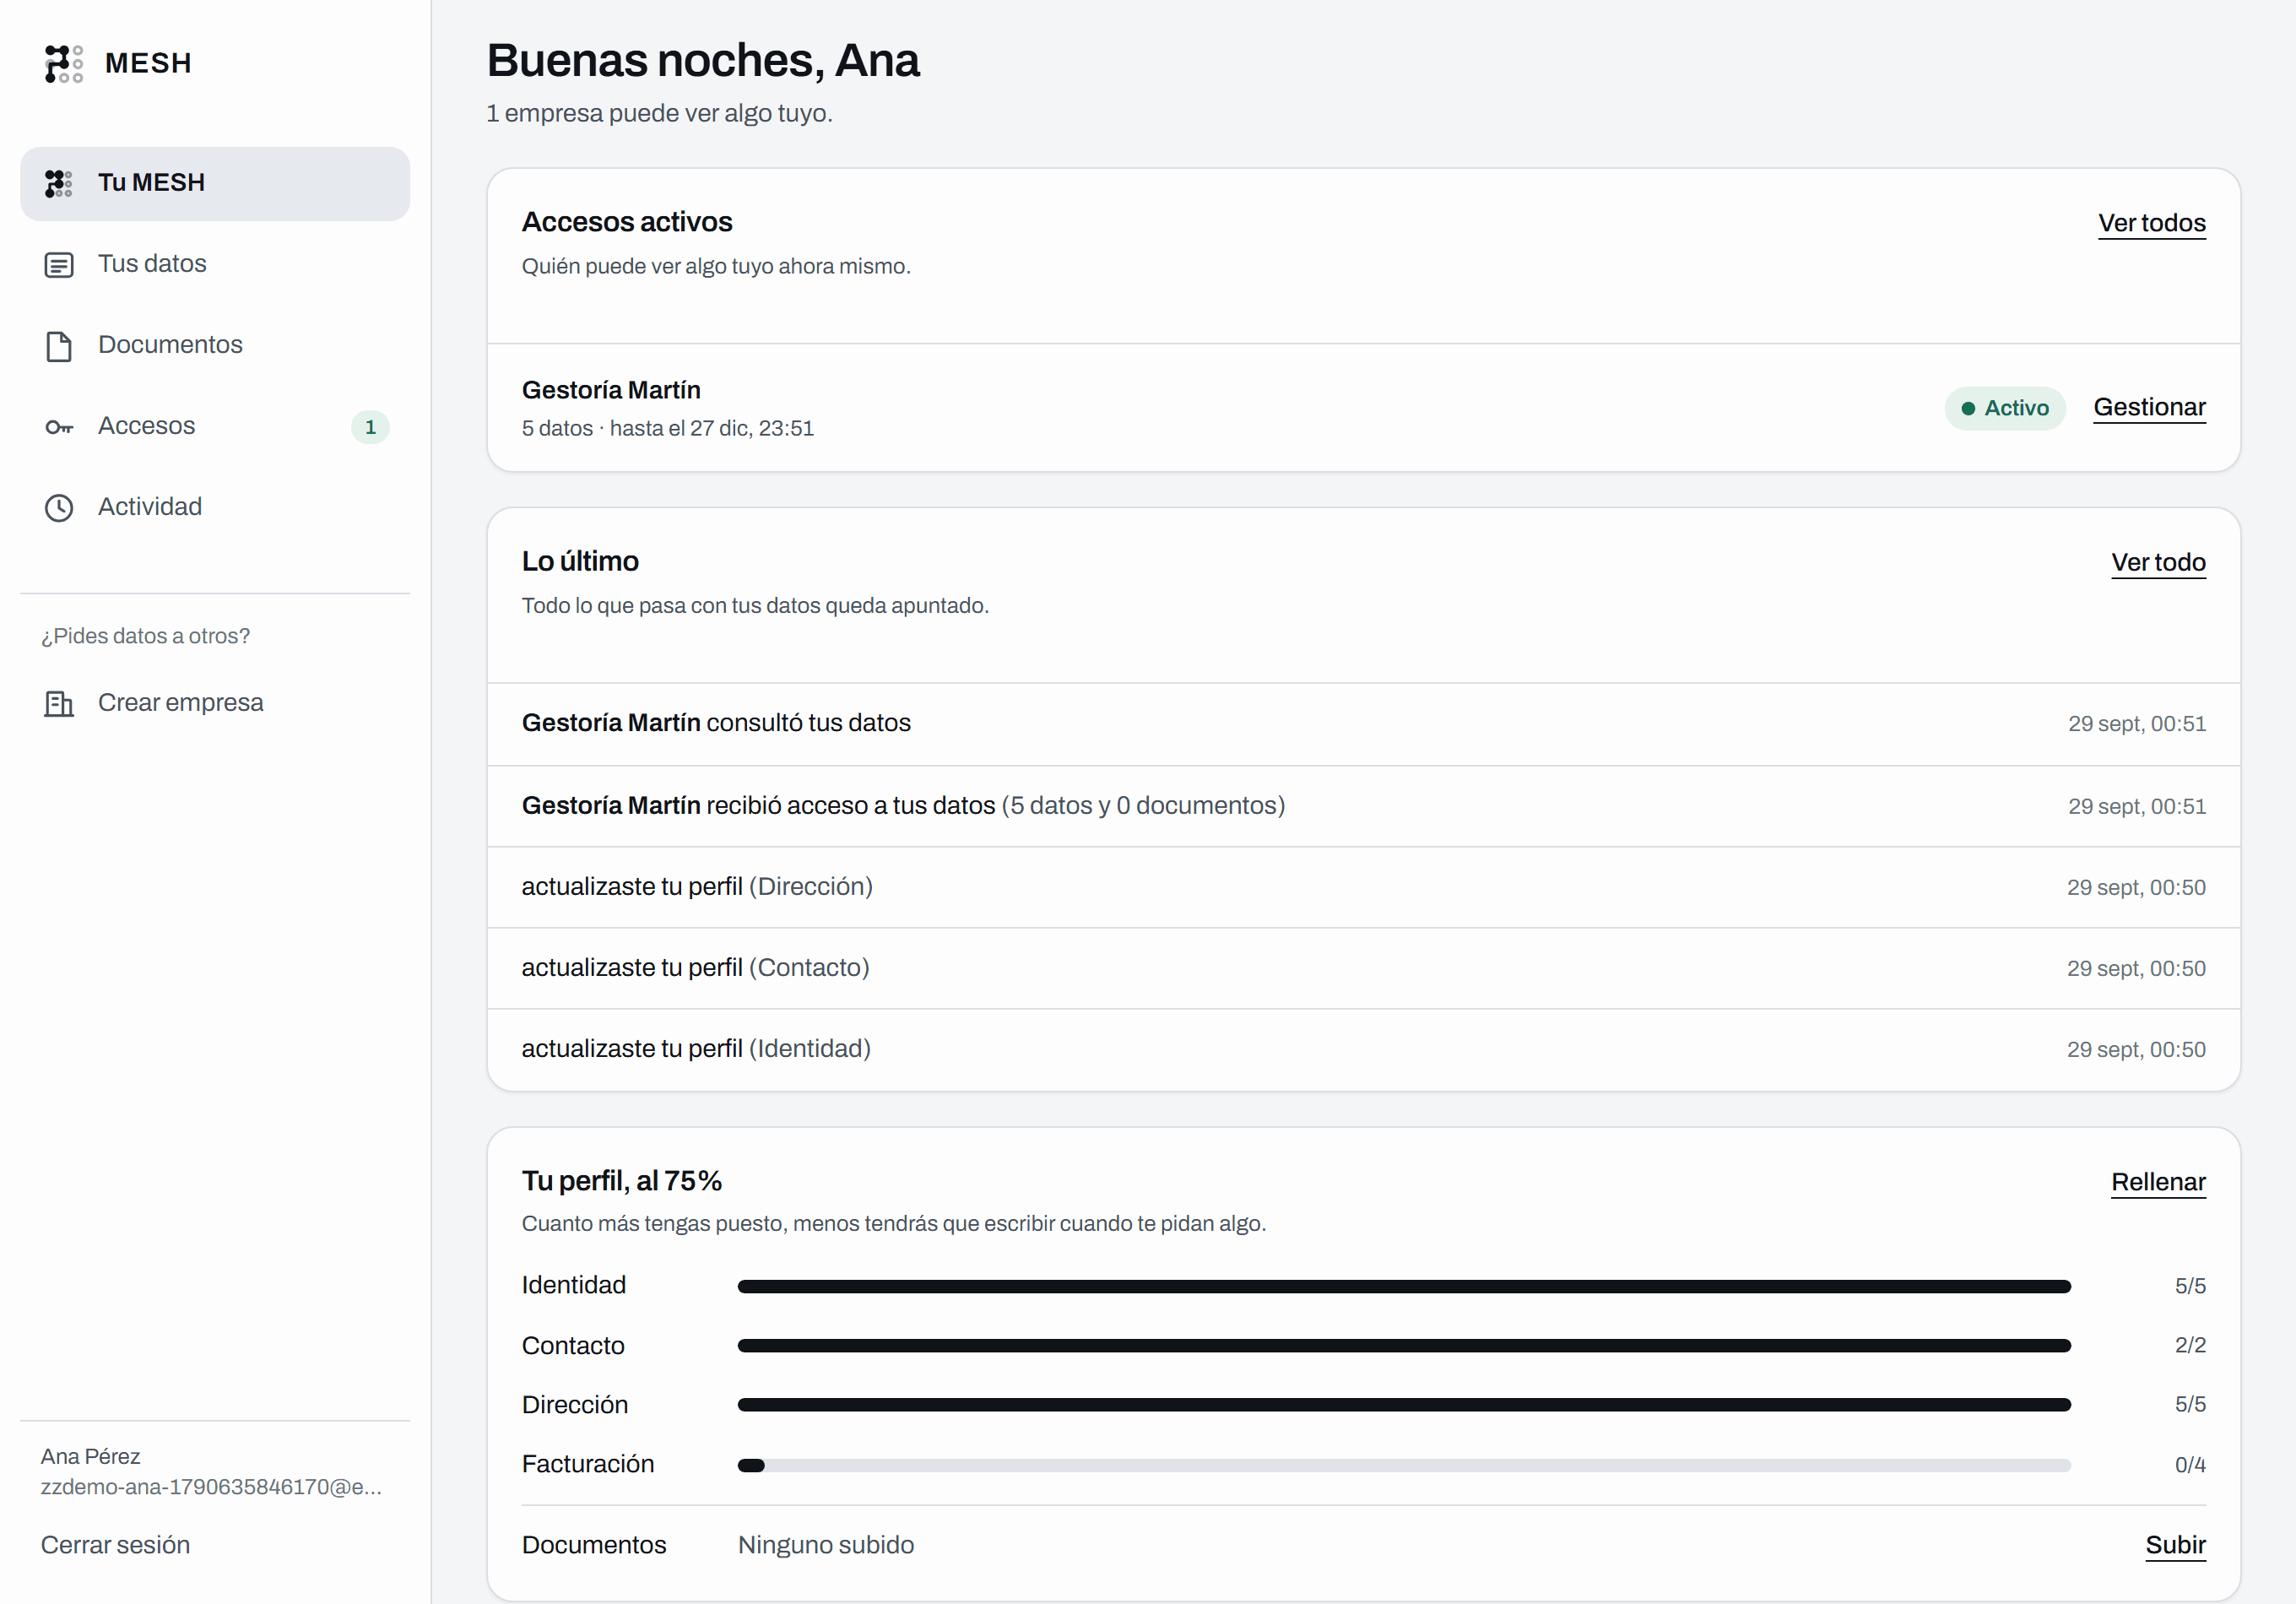Screen dimensions: 2296x1604
Task: Click 'actualizaste tu perfil (Contacto)' row
Action: [x=1363, y=968]
